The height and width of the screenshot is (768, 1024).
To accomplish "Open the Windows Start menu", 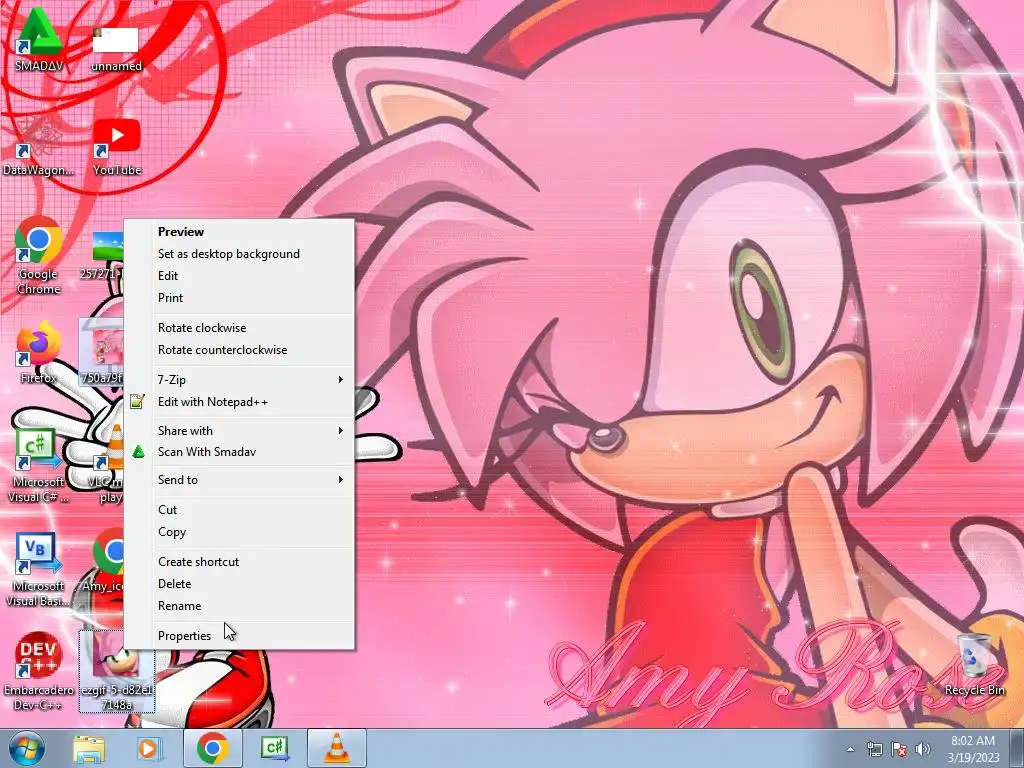I will 26,748.
